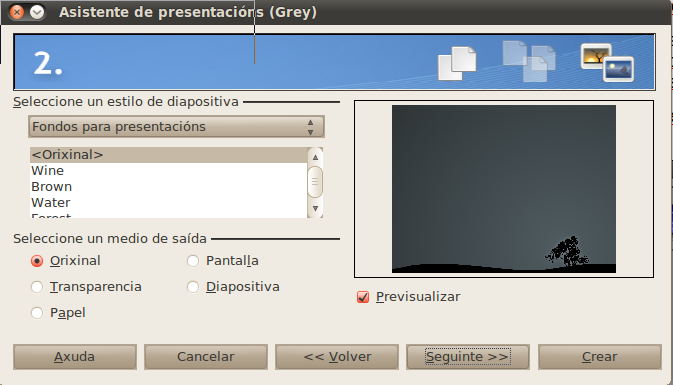This screenshot has height=385, width=673.
Task: Pick the Brown slide style
Action: tap(169, 187)
